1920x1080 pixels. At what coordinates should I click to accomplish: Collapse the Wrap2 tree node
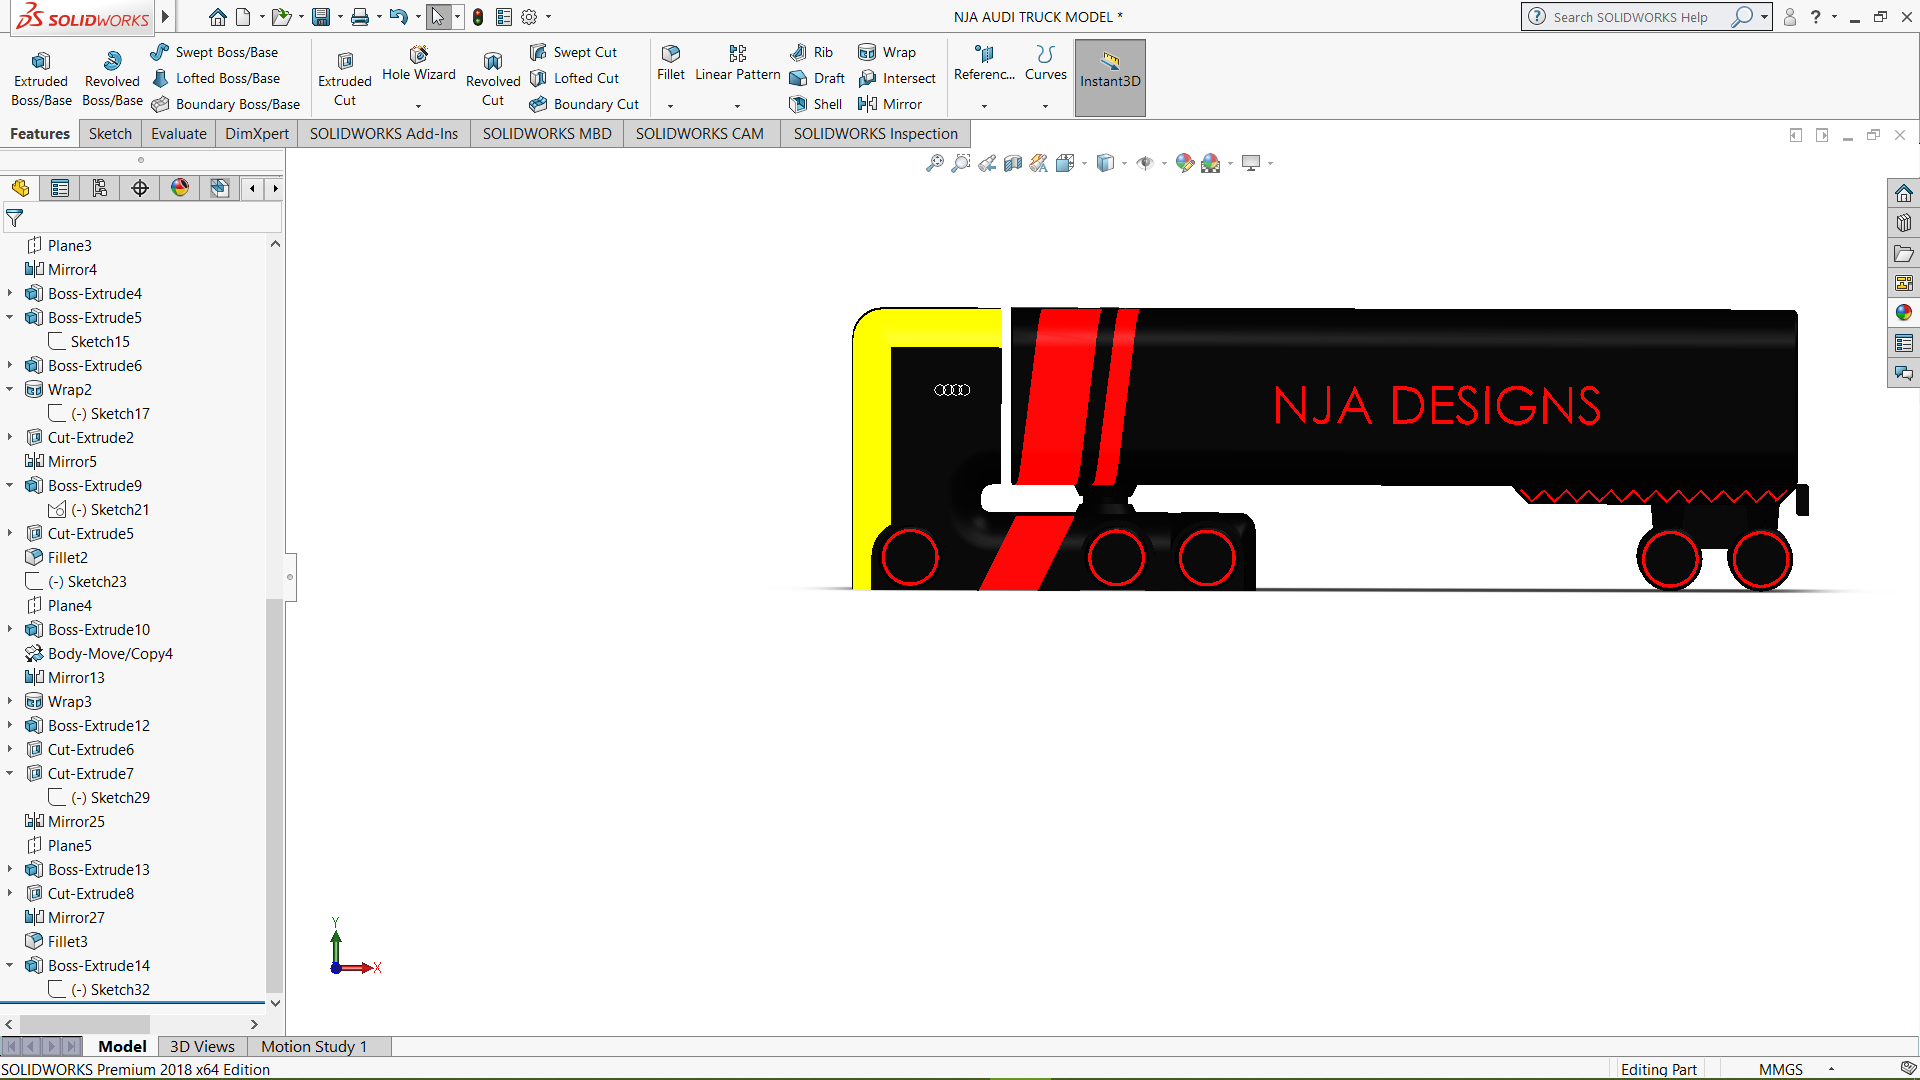[10, 389]
